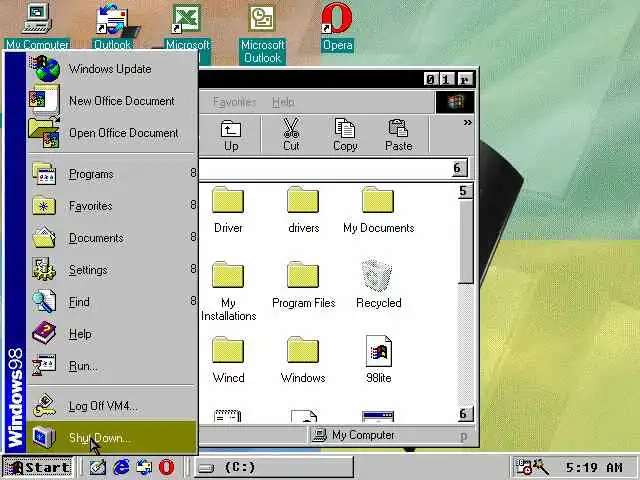Expand the Favorites submenu in Start menu

click(111, 206)
